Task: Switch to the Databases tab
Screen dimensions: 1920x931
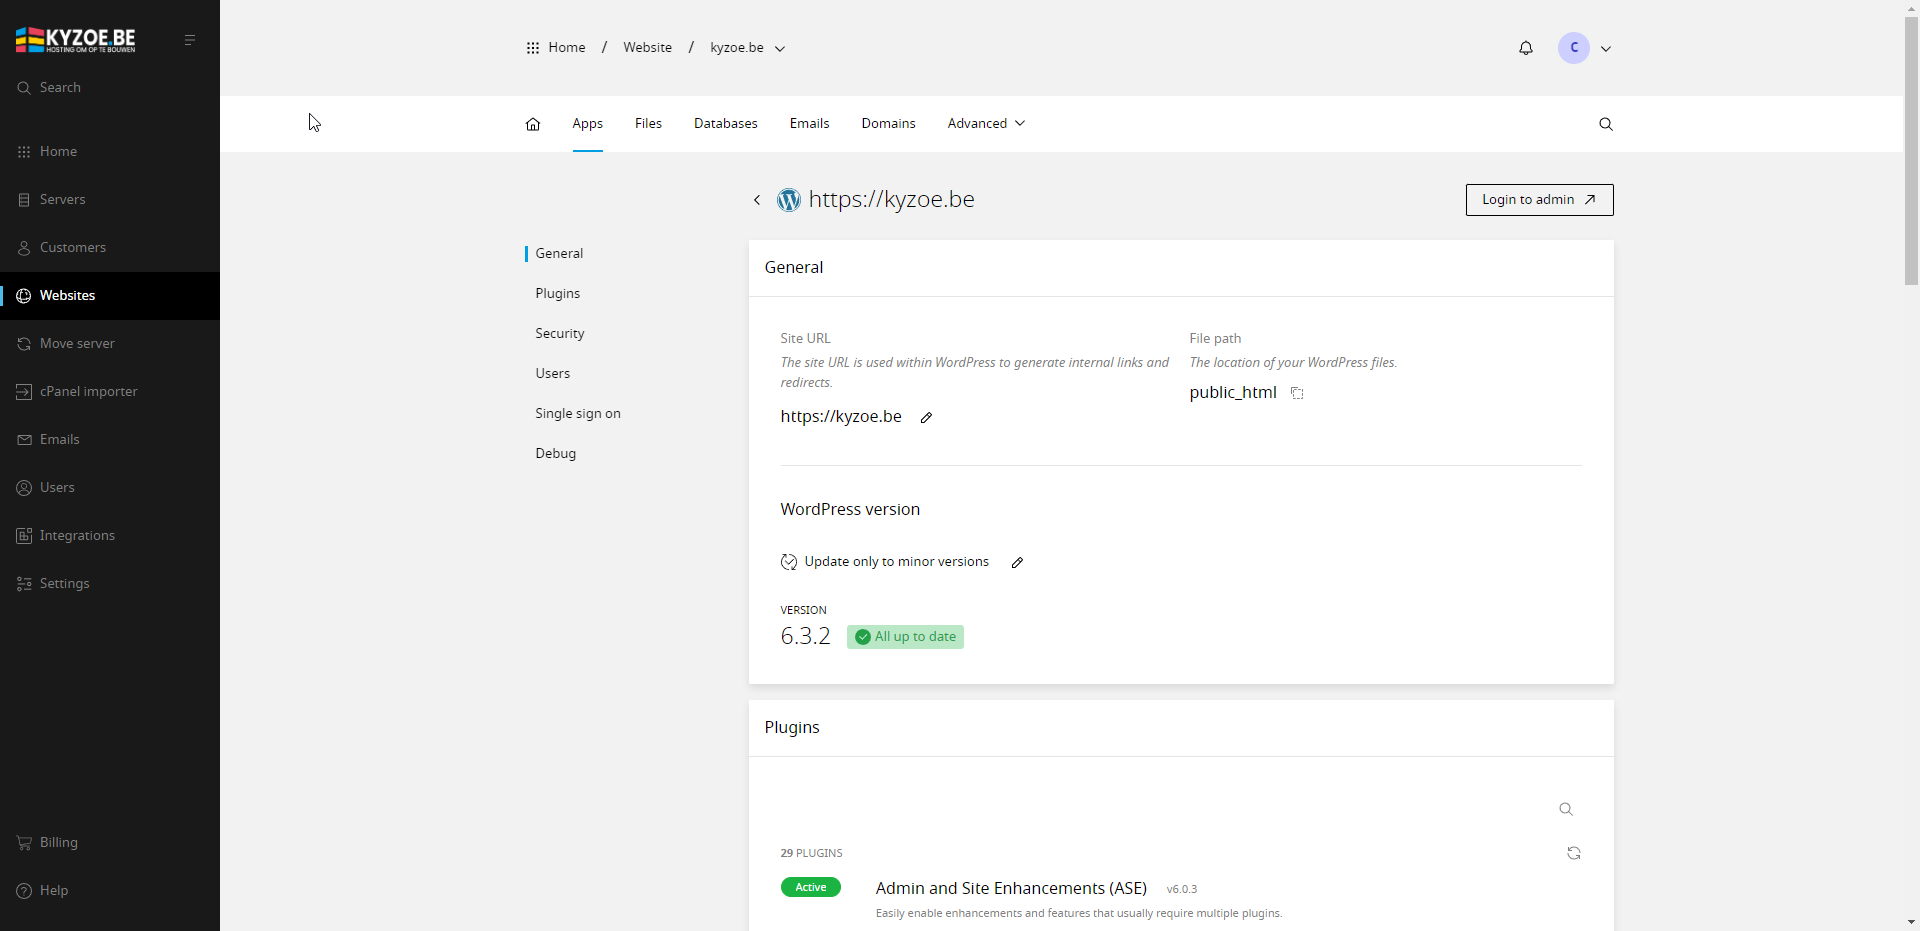Action: (726, 124)
